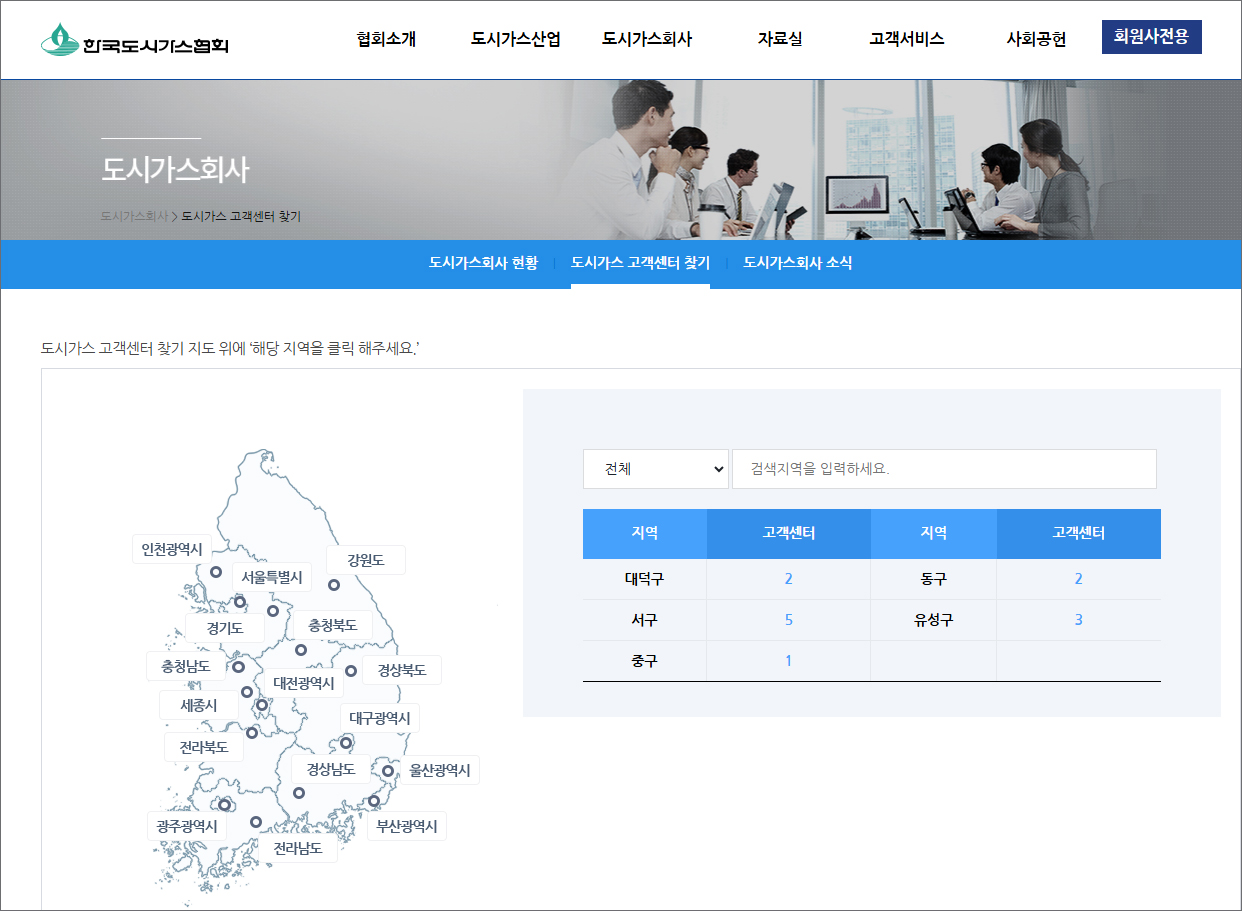
Task: Switch to 도시가스회사 현황 tab
Action: point(484,263)
